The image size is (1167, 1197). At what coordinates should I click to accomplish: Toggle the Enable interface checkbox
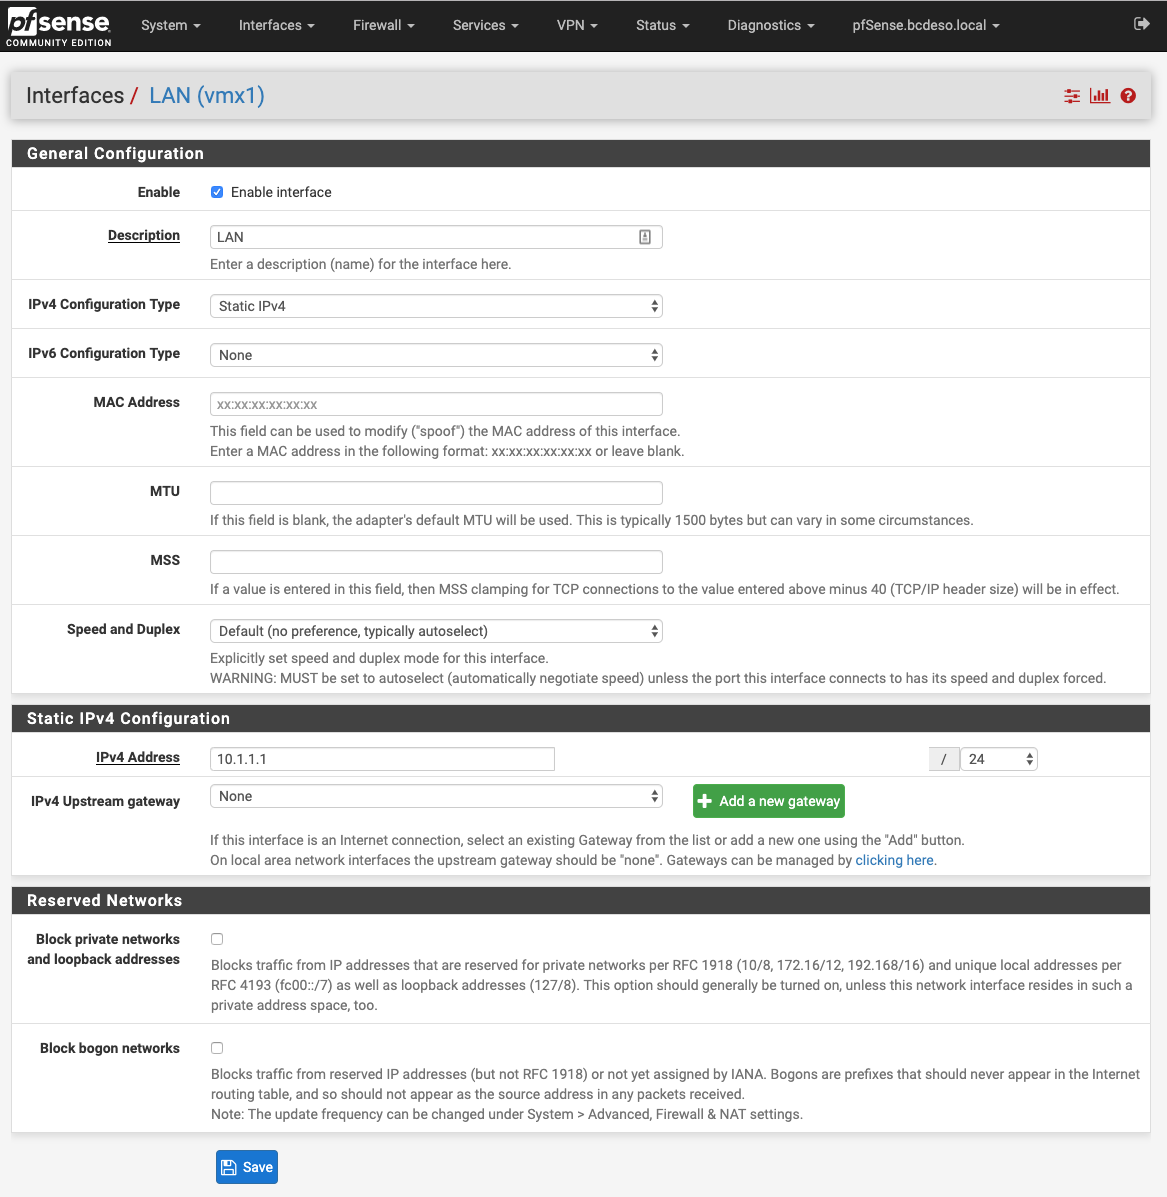pyautogui.click(x=217, y=192)
